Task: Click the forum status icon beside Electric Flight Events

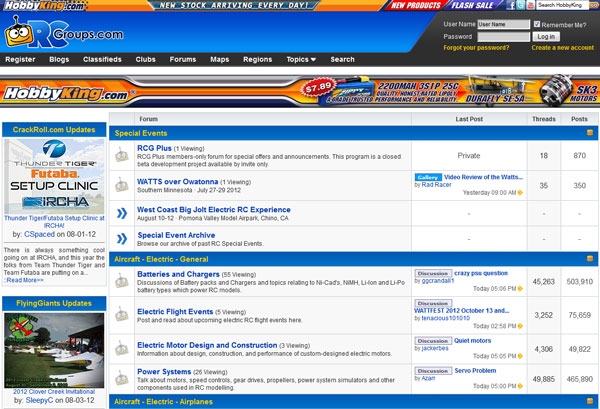Action: (122, 315)
